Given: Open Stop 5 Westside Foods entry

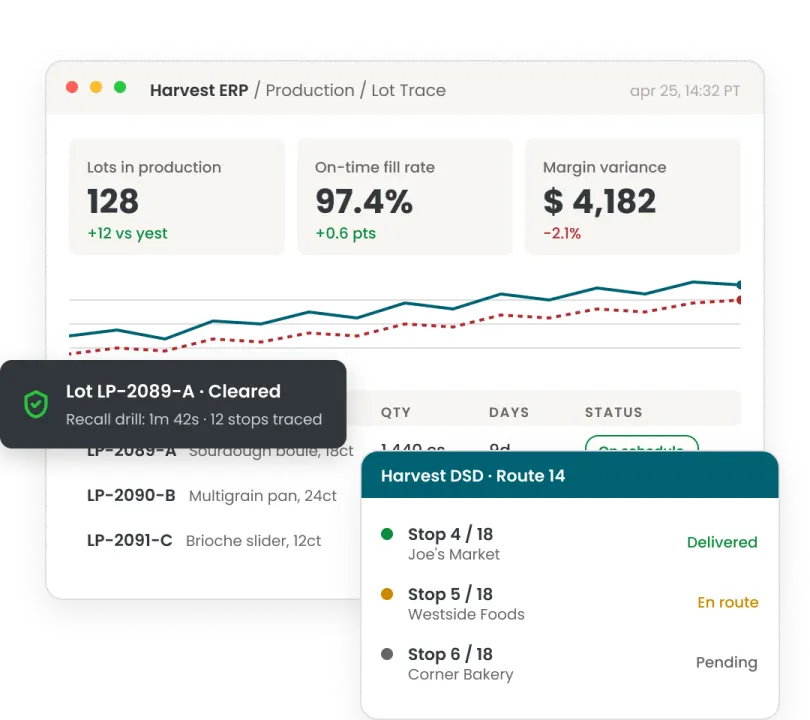Looking at the screenshot, I should click(569, 603).
